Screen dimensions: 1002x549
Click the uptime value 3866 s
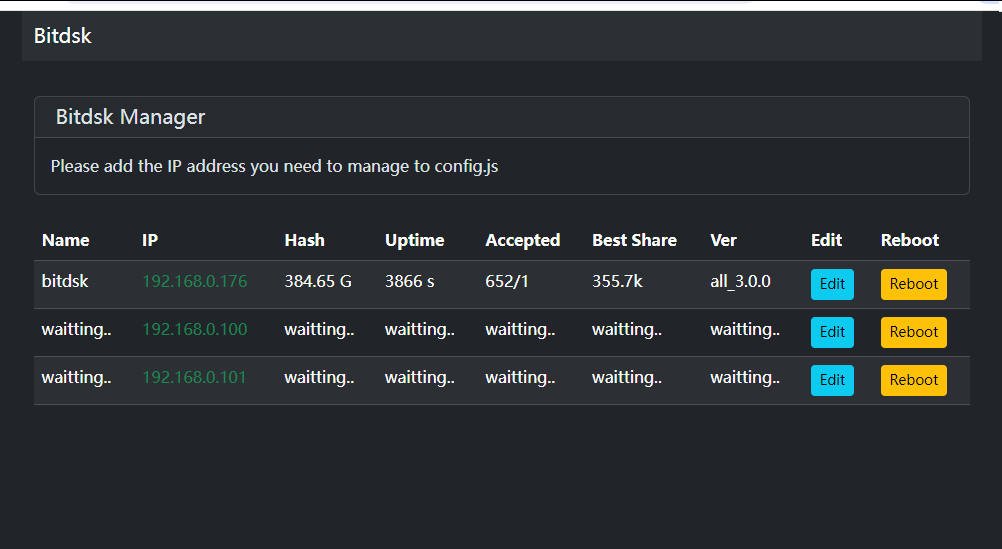pyautogui.click(x=409, y=281)
